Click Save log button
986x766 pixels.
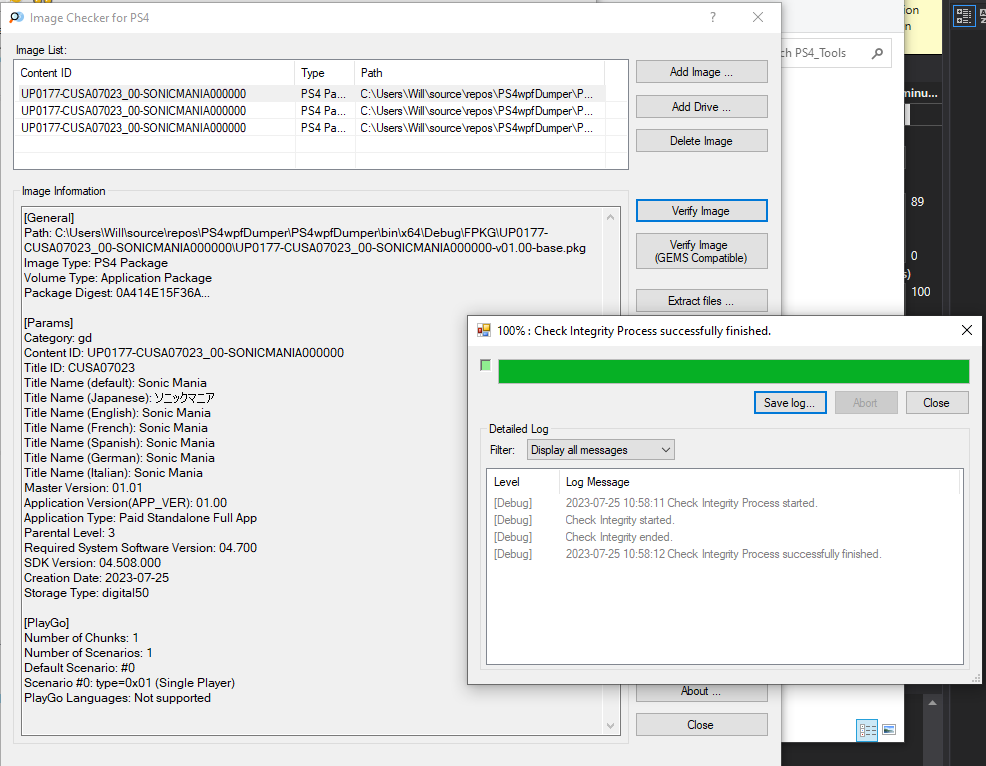[x=790, y=402]
